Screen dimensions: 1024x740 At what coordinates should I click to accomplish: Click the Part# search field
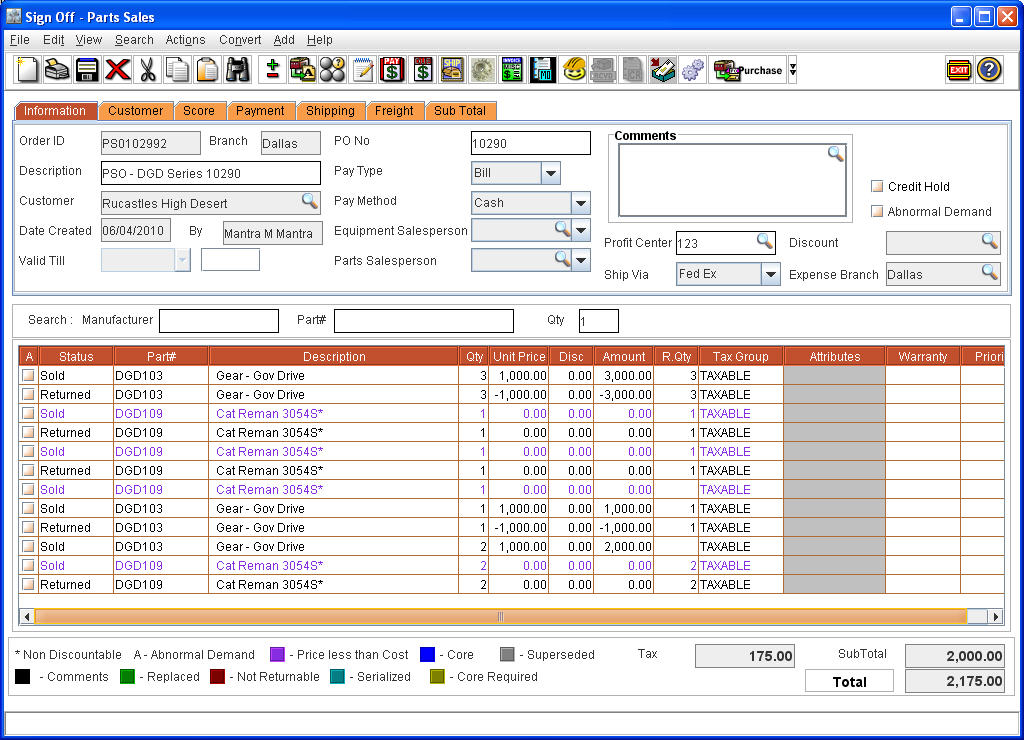click(x=423, y=321)
